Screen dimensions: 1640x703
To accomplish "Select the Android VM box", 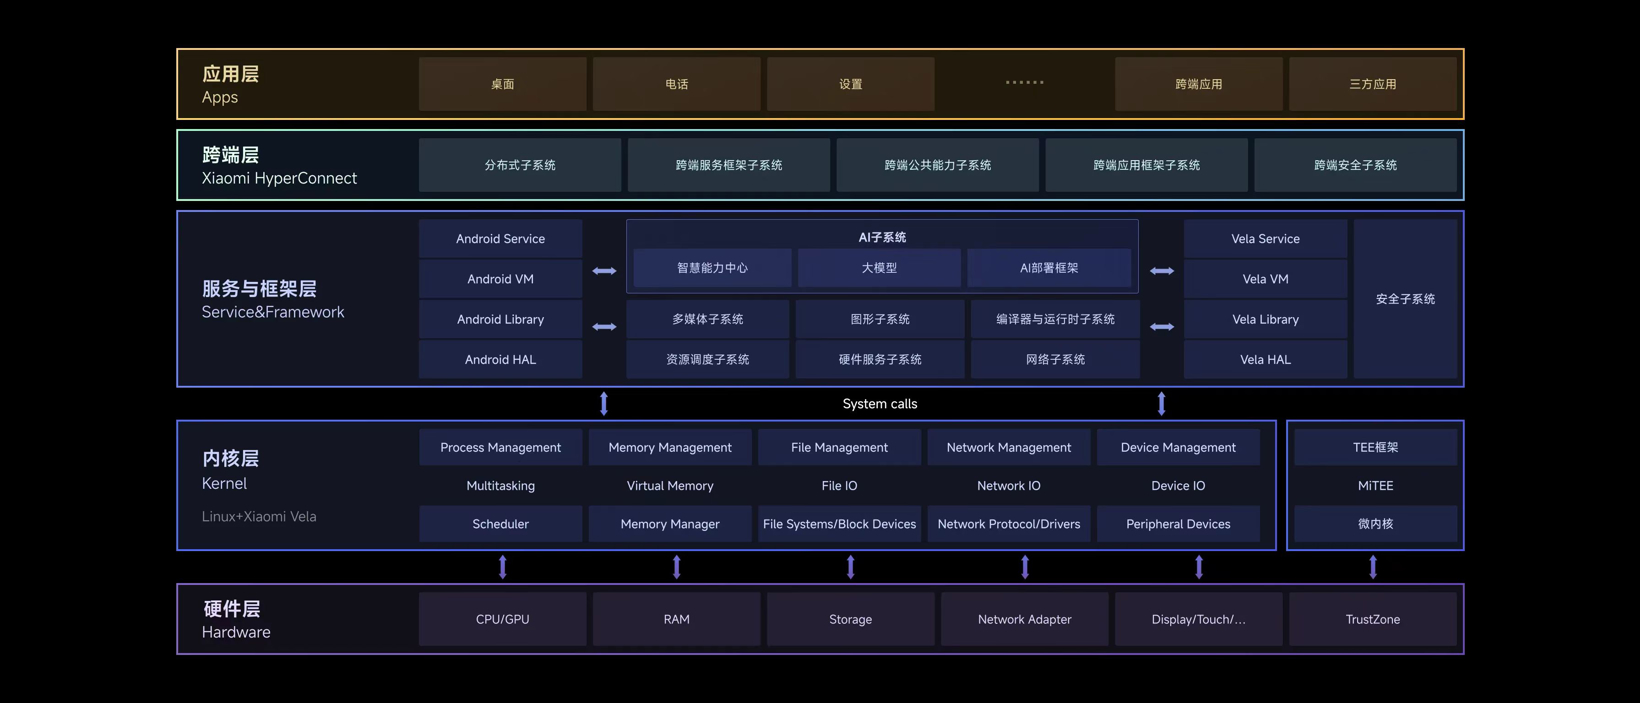I will pos(500,279).
